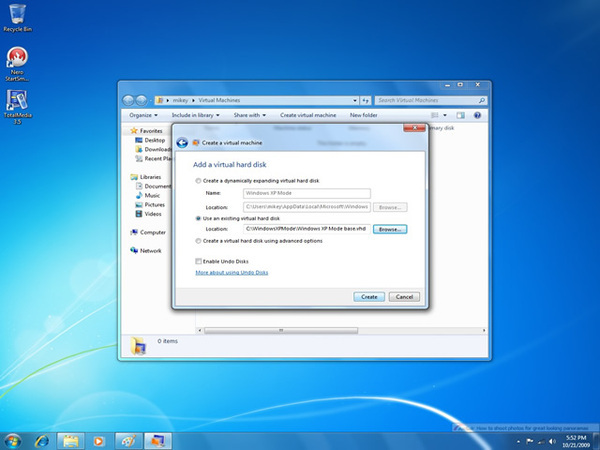Open the view options dropdown arrow
Viewport: 600px width, 450px height.
pyautogui.click(x=445, y=115)
